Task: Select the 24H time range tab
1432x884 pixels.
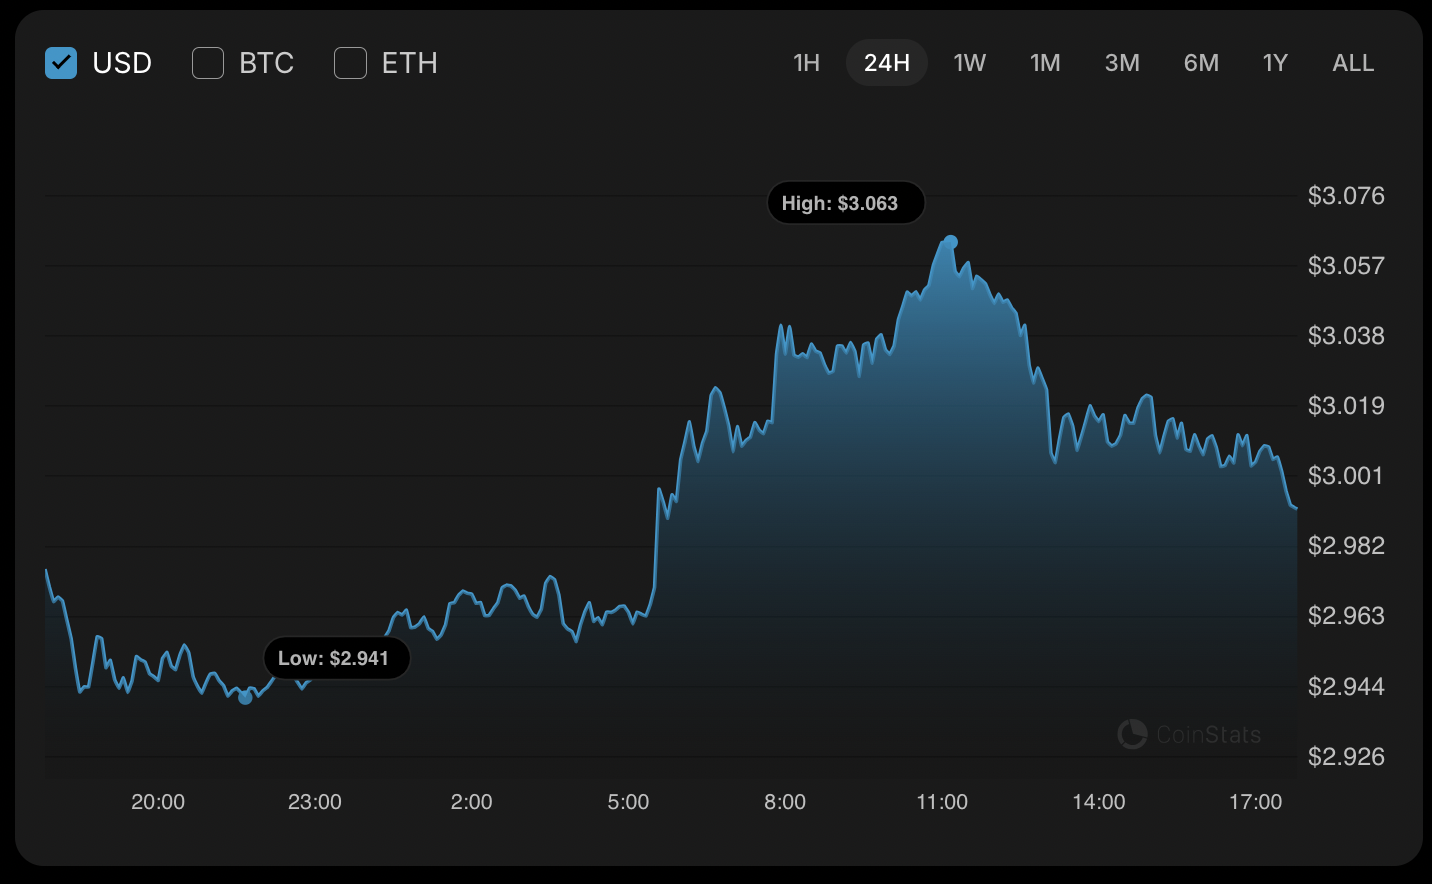Action: (886, 63)
